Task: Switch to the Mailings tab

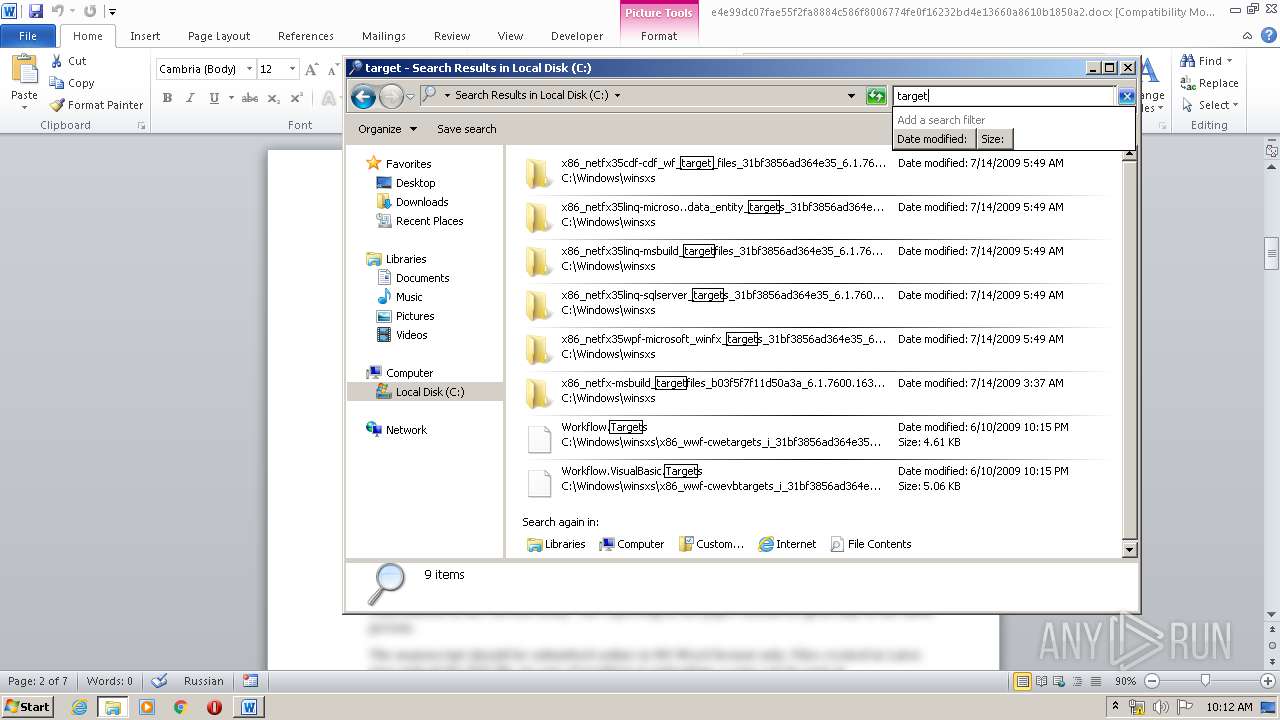Action: pyautogui.click(x=384, y=36)
